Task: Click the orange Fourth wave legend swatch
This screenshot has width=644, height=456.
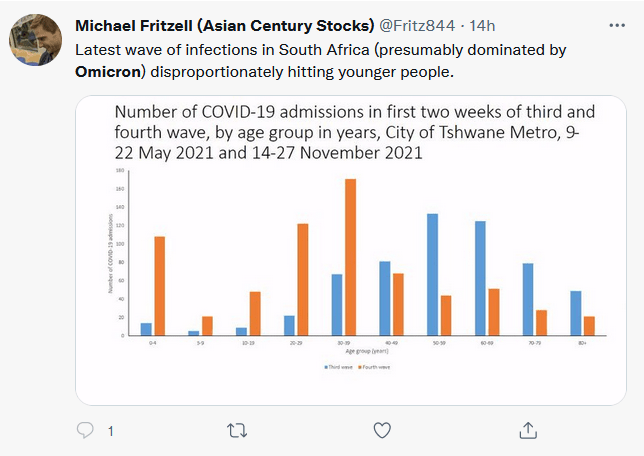Action: pyautogui.click(x=360, y=367)
